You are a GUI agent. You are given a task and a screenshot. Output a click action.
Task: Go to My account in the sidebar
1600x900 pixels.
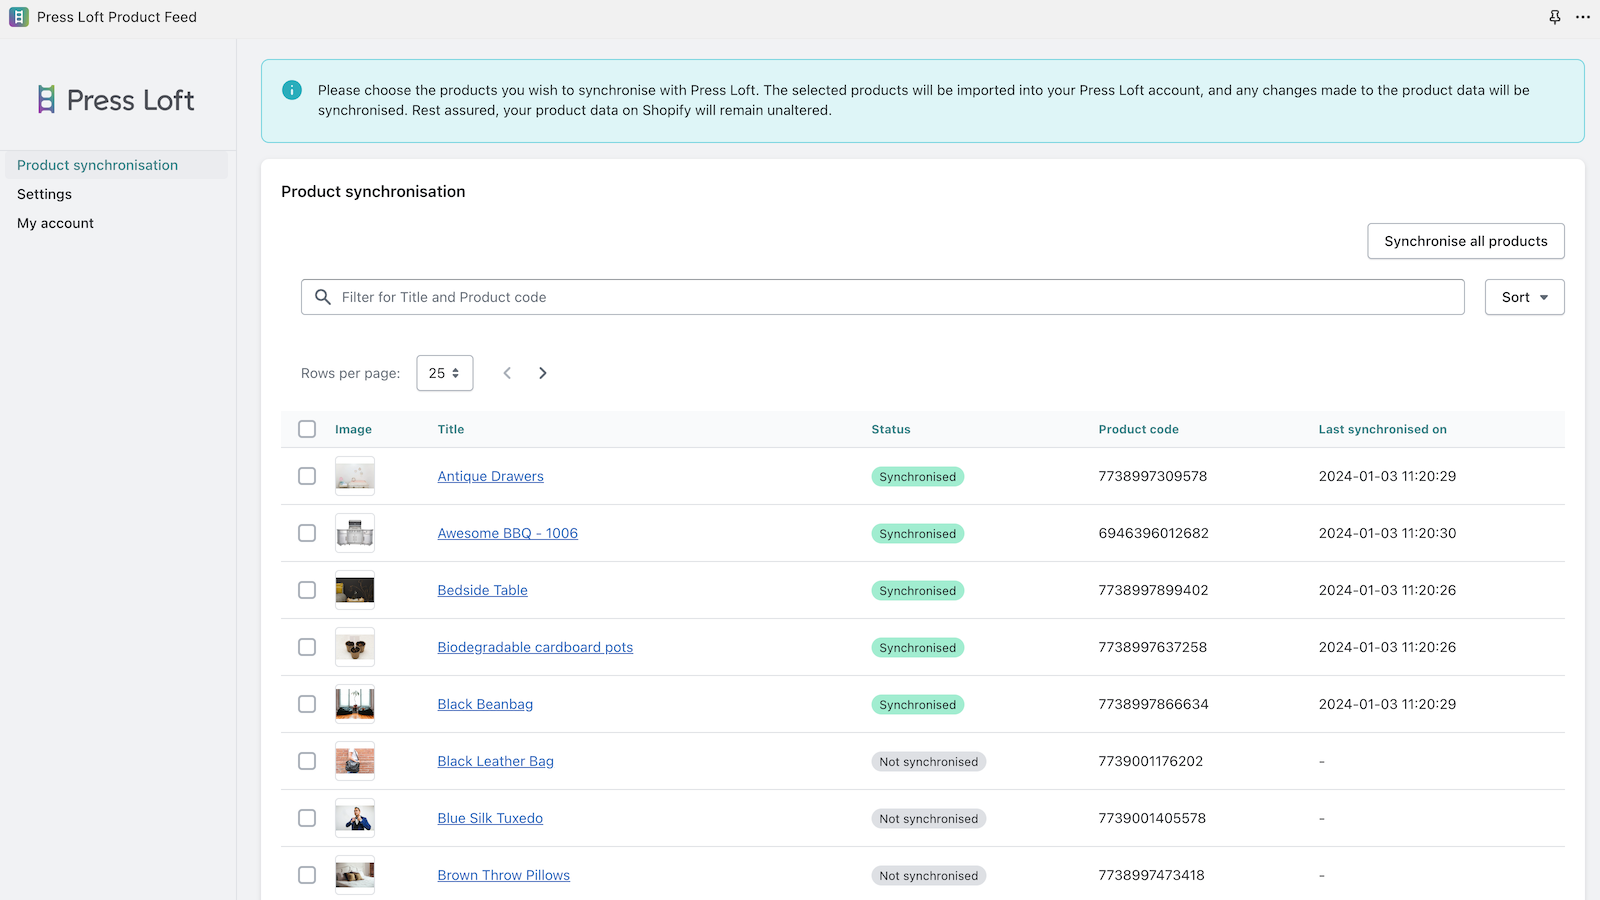(56, 223)
